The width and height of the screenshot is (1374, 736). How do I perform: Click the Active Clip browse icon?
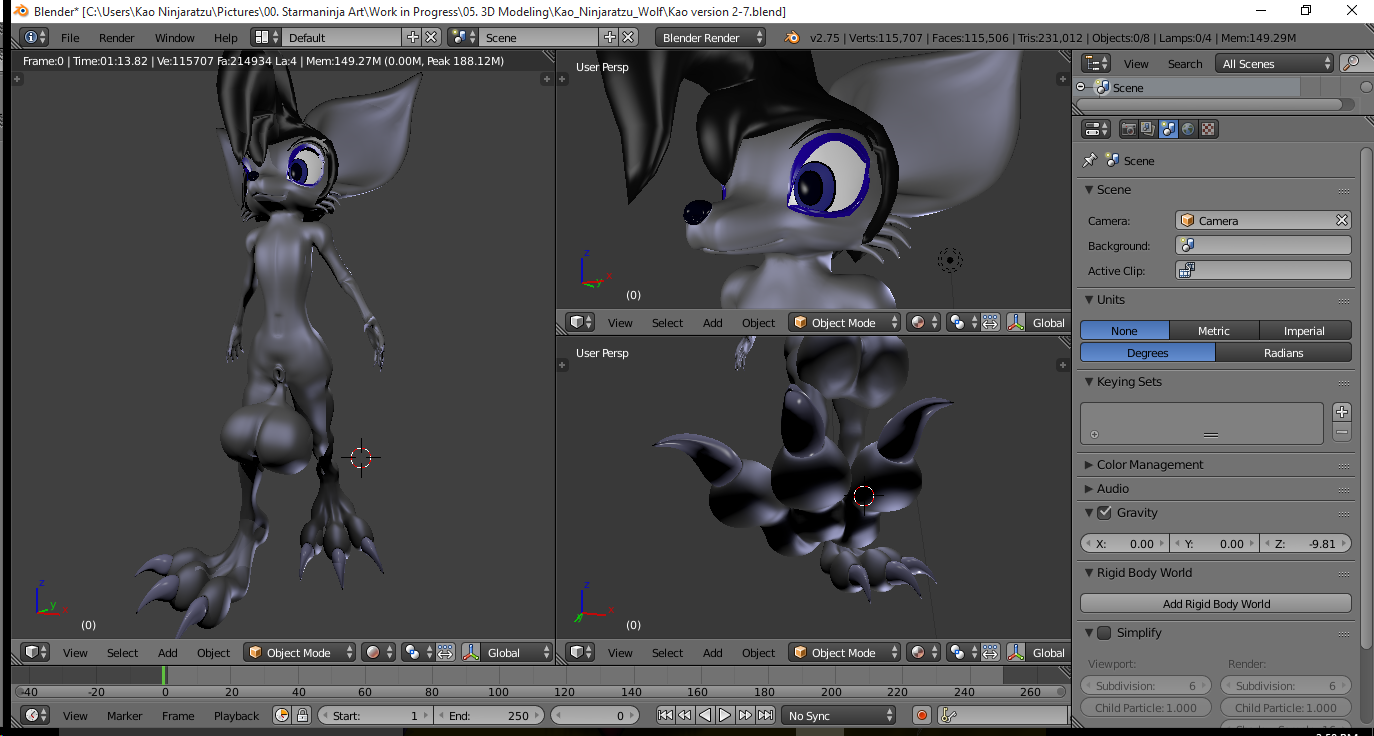(x=1188, y=270)
